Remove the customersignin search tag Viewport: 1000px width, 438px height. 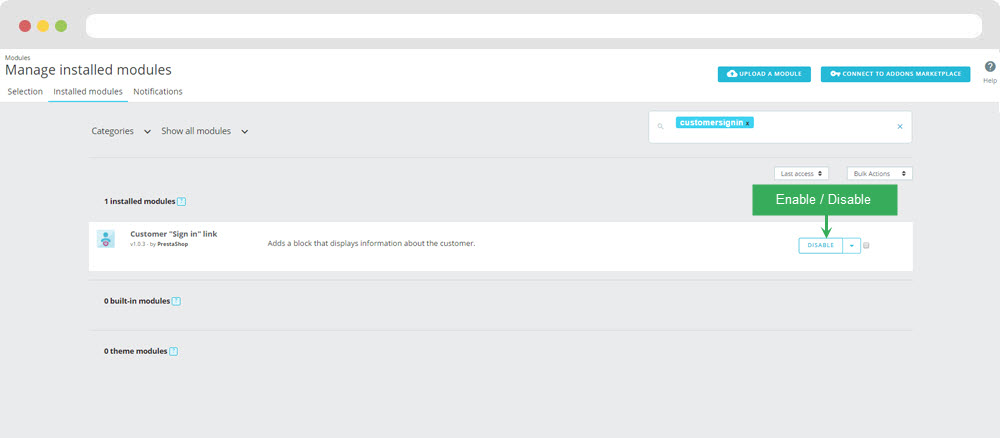point(747,123)
